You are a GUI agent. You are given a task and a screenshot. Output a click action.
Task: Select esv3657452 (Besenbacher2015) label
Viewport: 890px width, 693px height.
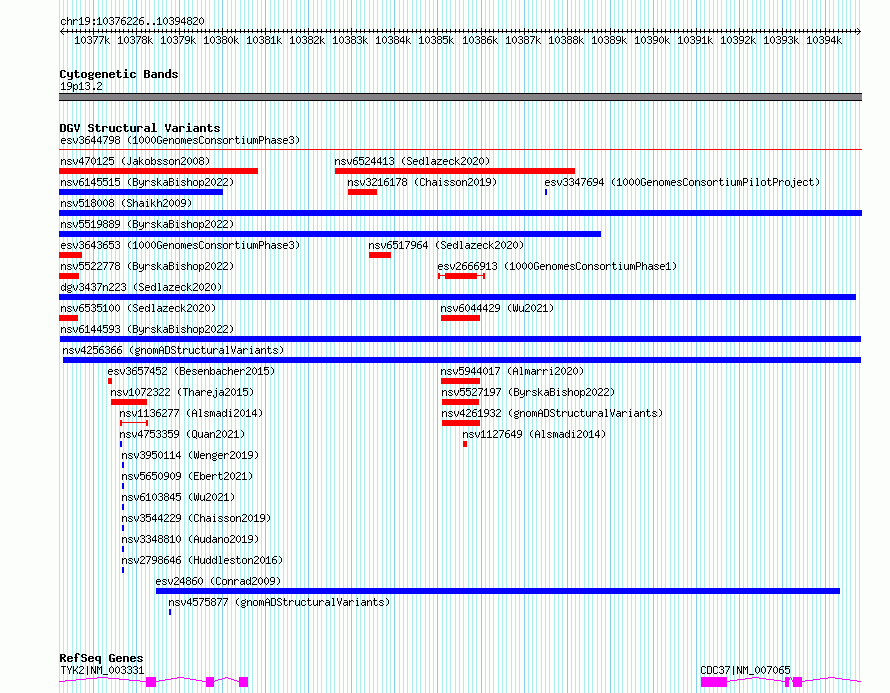[191, 371]
